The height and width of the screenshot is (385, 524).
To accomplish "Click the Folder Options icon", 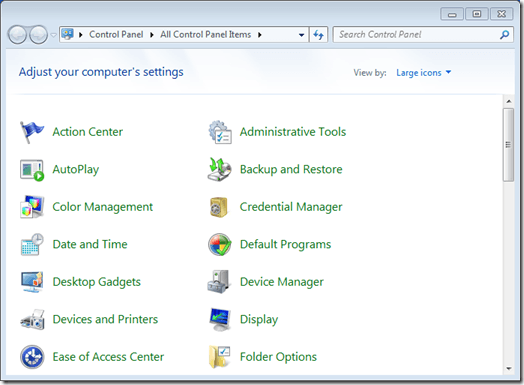I will pos(220,357).
